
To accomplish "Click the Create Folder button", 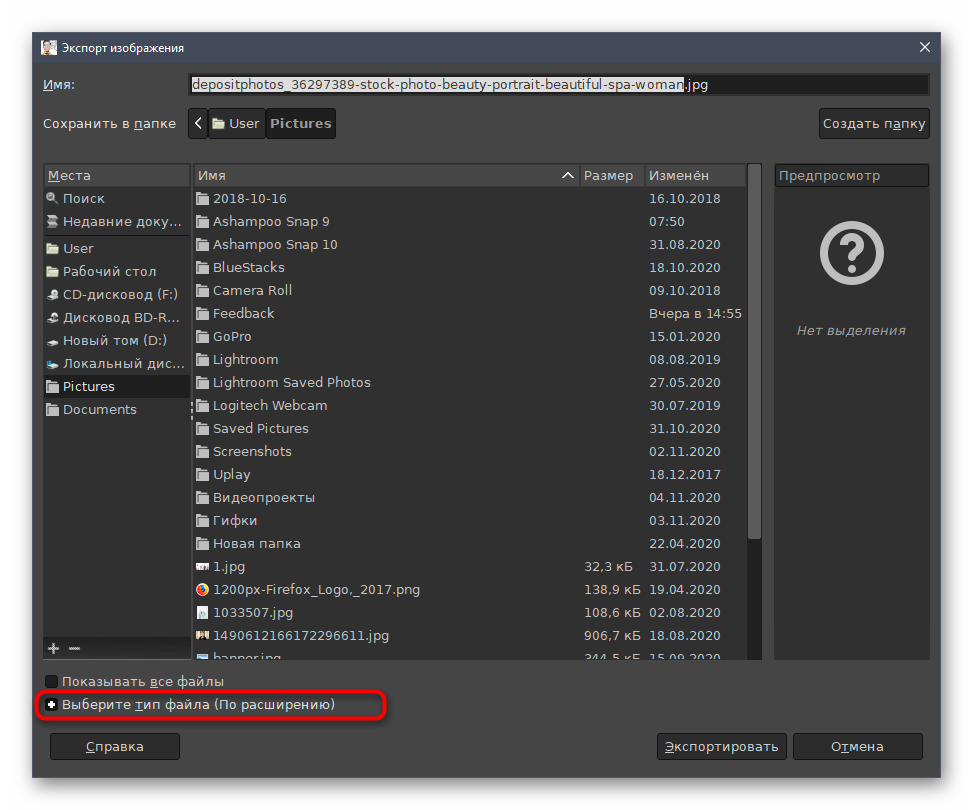I will (x=874, y=124).
